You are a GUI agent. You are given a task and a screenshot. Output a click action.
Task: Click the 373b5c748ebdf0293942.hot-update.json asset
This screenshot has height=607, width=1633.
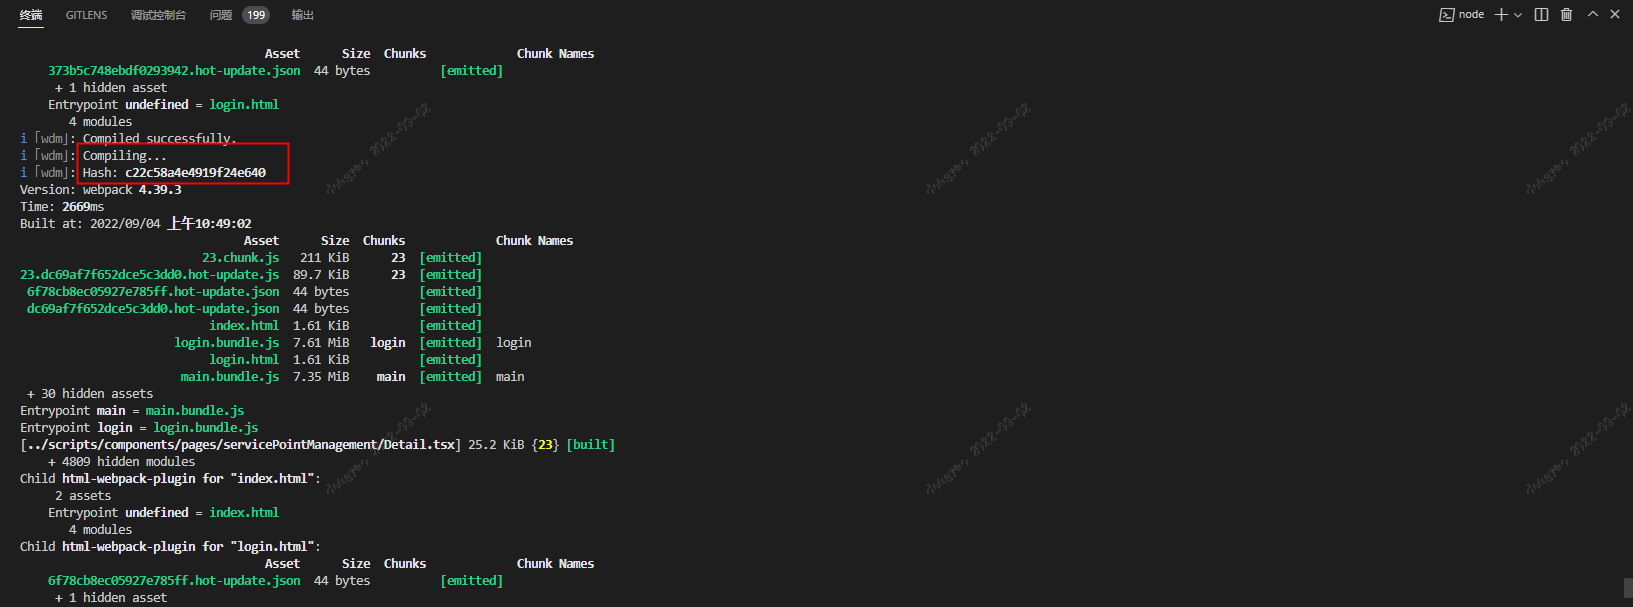[174, 71]
